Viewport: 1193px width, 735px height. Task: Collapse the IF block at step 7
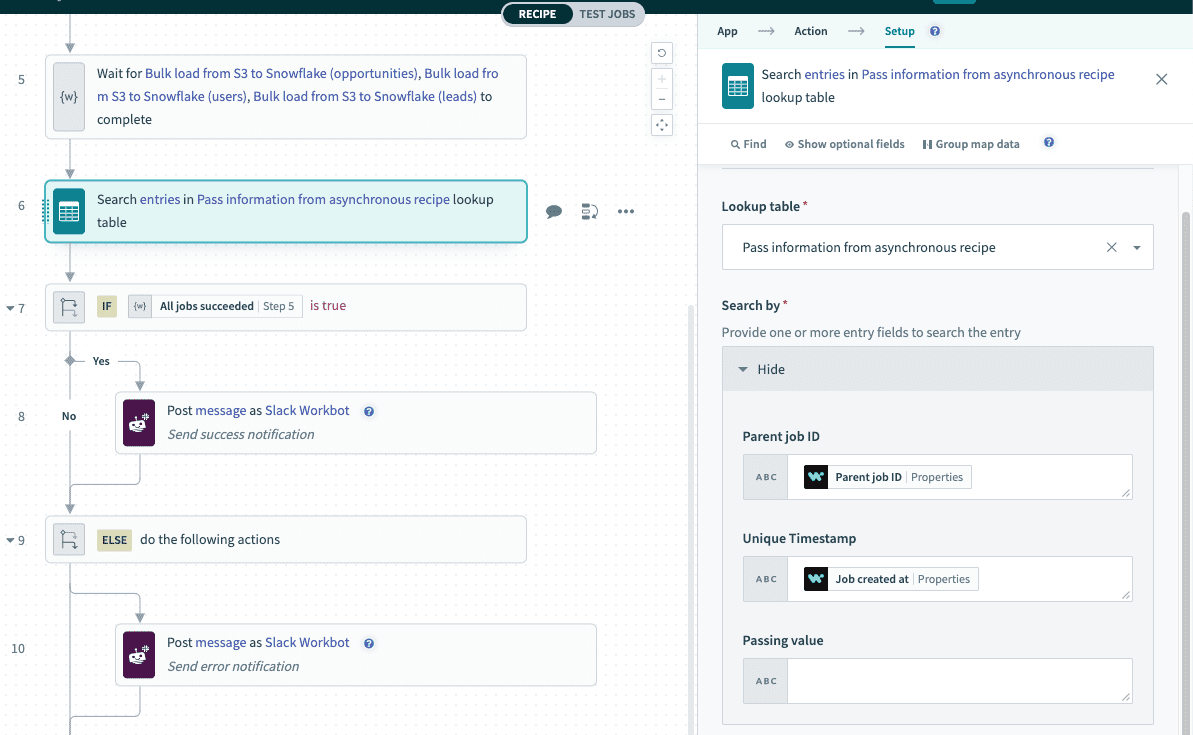(10, 308)
